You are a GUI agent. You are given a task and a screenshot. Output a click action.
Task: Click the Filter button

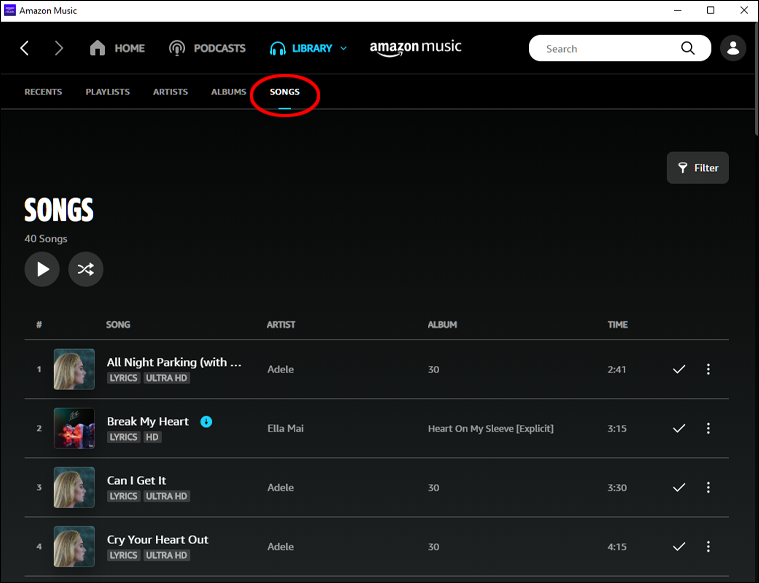[x=698, y=168]
